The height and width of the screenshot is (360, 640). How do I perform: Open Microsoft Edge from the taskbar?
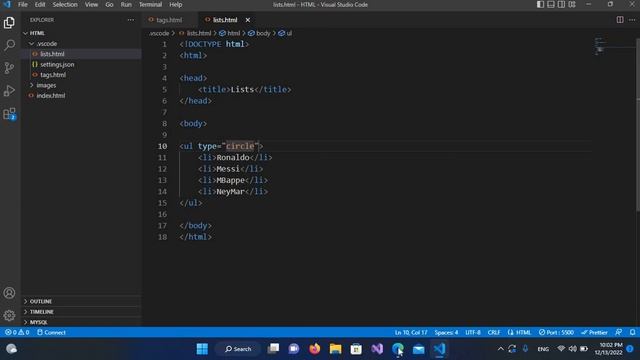pos(398,349)
